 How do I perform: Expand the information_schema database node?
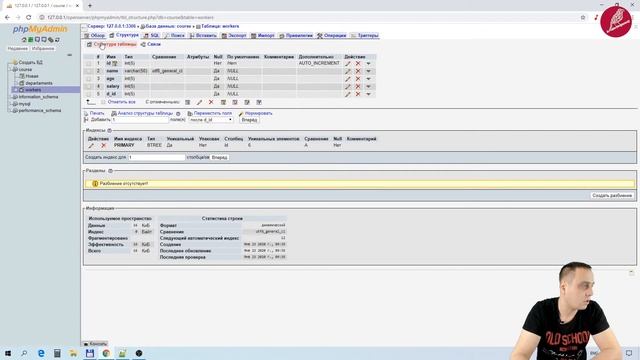click(x=10, y=97)
